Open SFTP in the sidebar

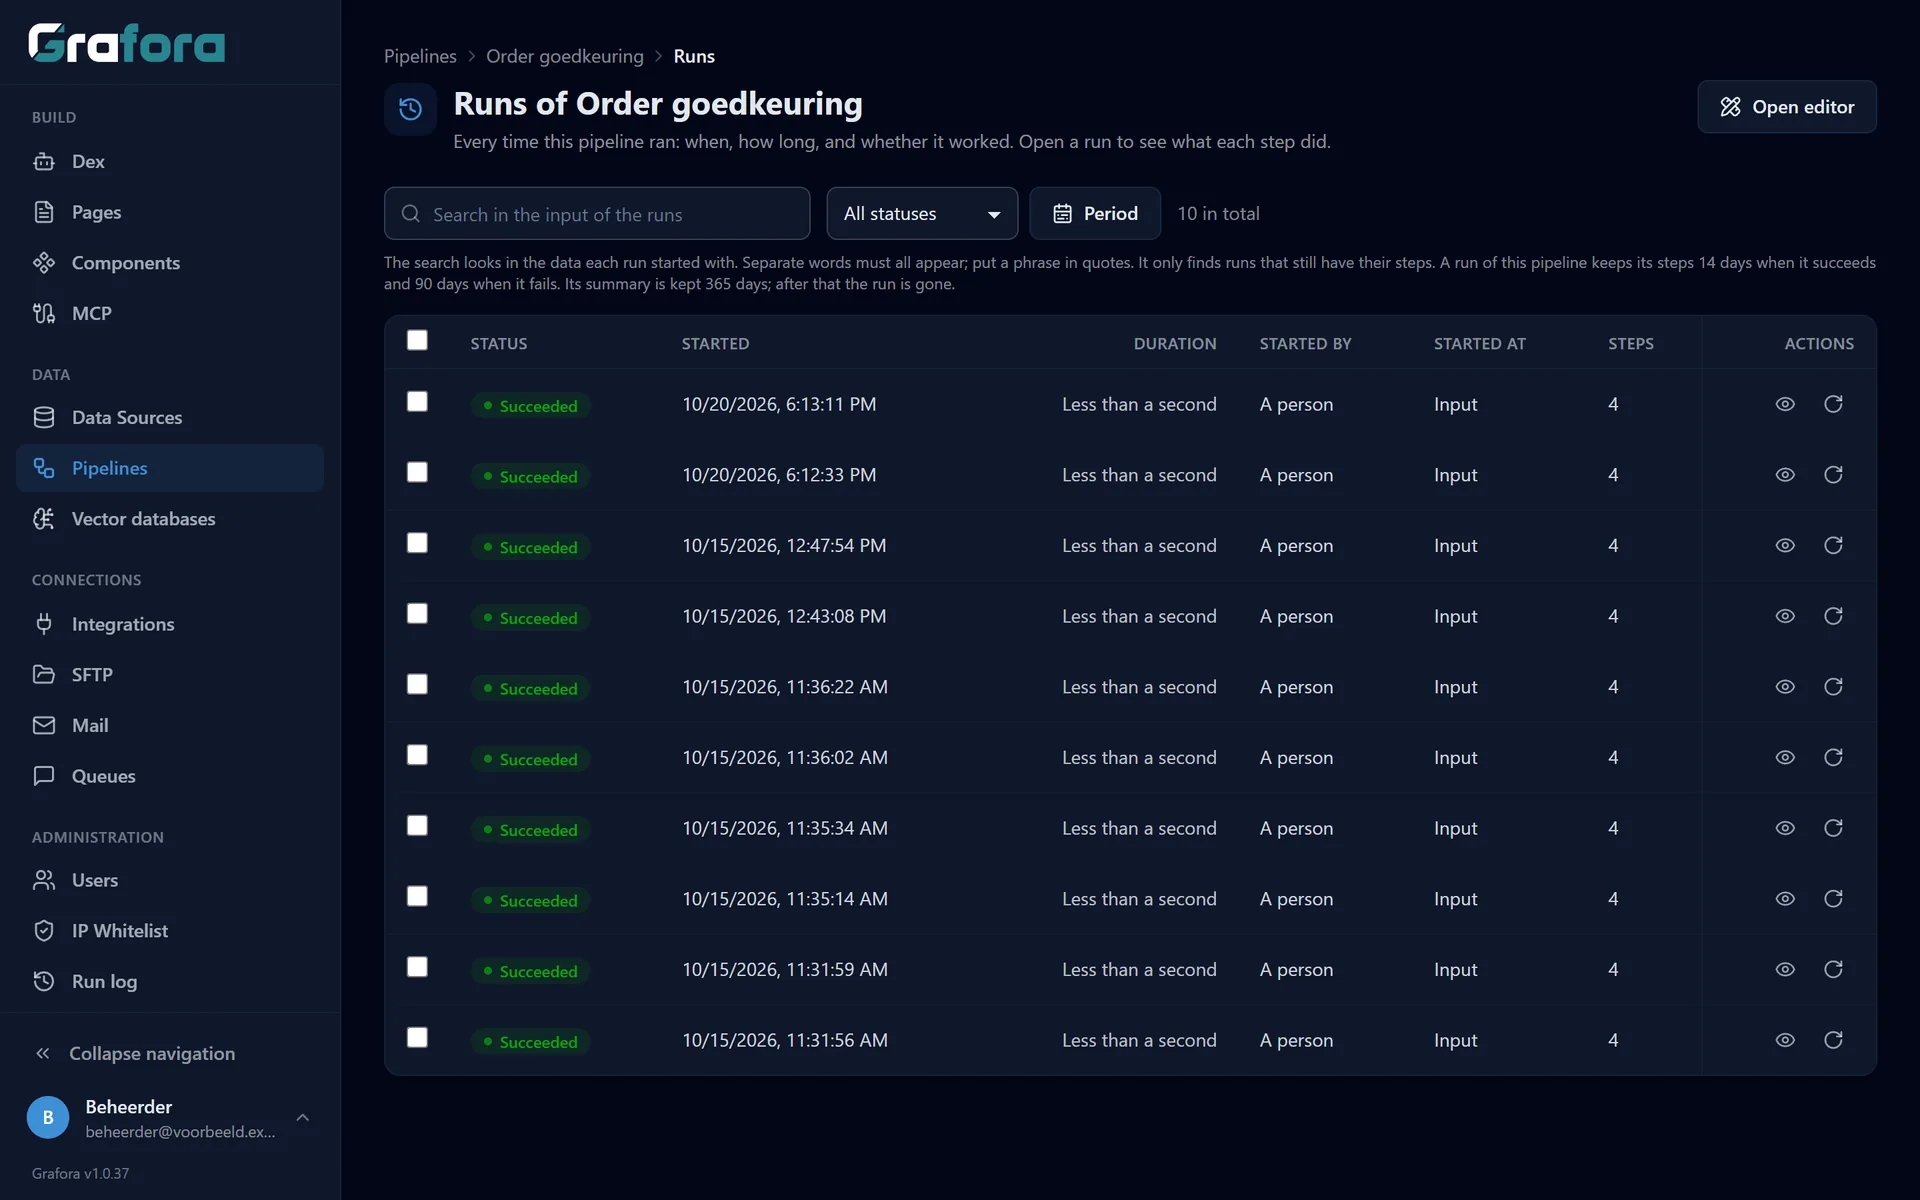[x=170, y=675]
